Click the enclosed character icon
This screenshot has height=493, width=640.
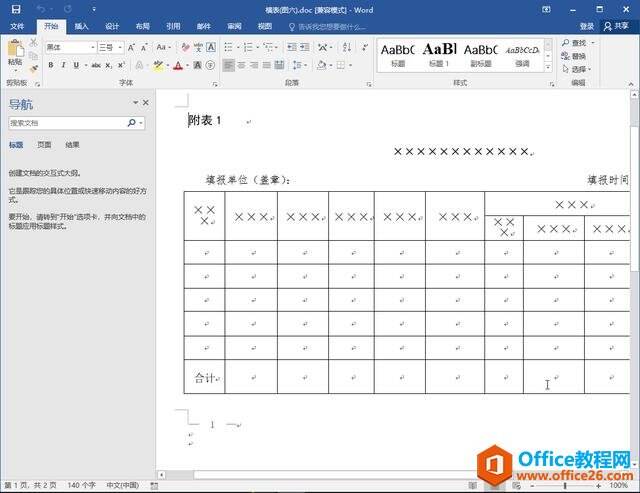click(x=210, y=65)
